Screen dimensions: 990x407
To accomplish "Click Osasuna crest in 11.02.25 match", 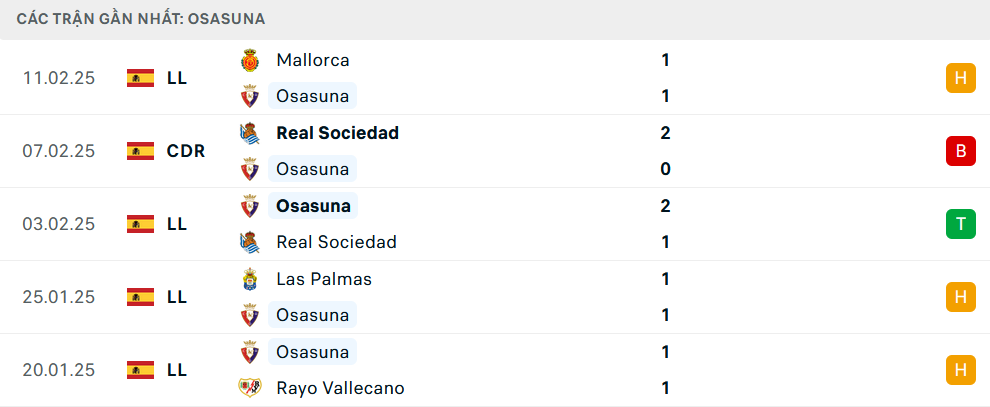I will [x=249, y=96].
